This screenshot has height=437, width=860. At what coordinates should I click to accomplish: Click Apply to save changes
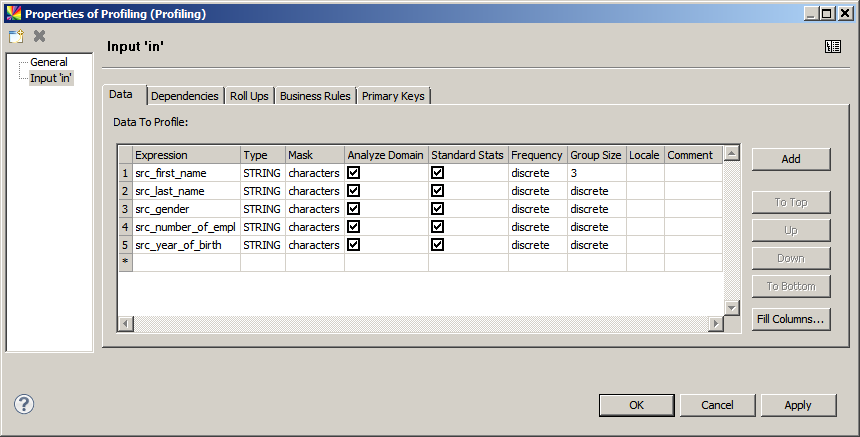click(798, 405)
